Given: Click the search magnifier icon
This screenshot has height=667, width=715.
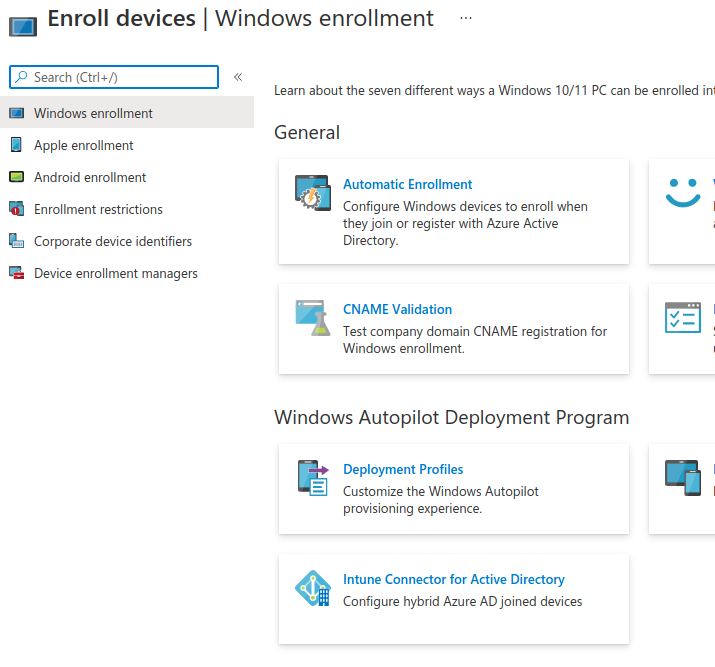Looking at the screenshot, I should [21, 77].
